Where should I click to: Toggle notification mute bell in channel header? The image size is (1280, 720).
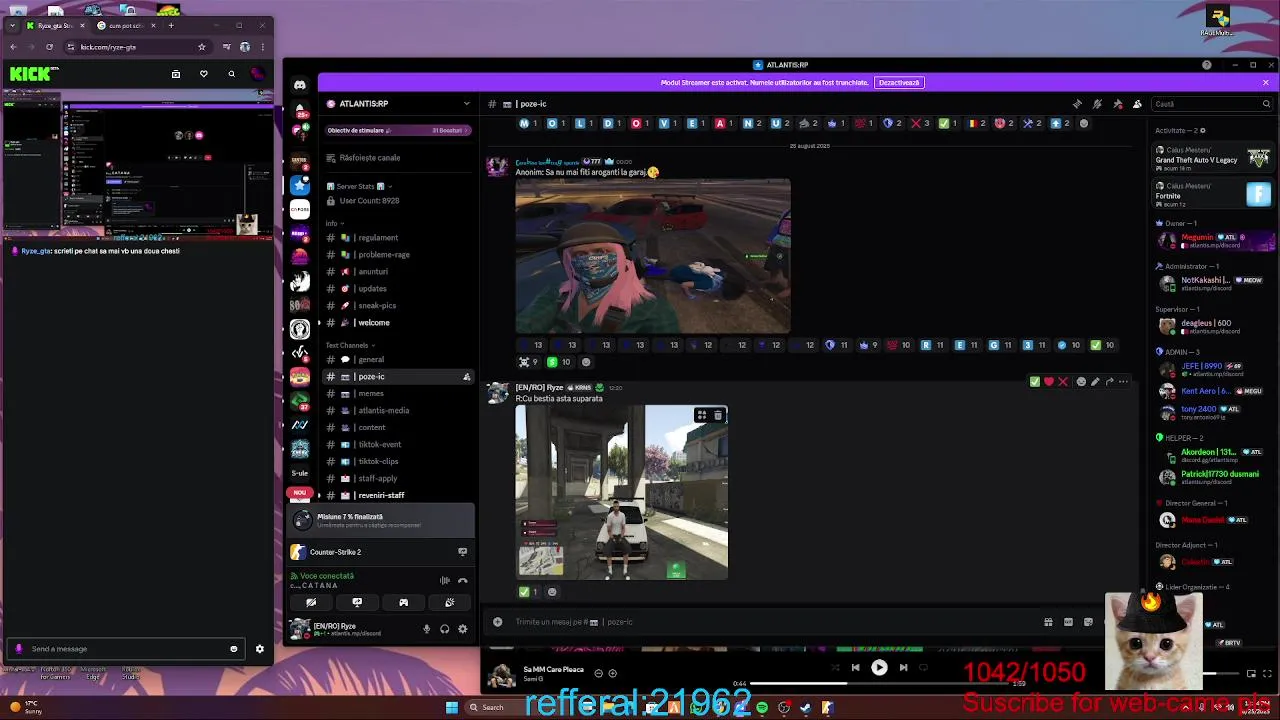tap(1097, 104)
